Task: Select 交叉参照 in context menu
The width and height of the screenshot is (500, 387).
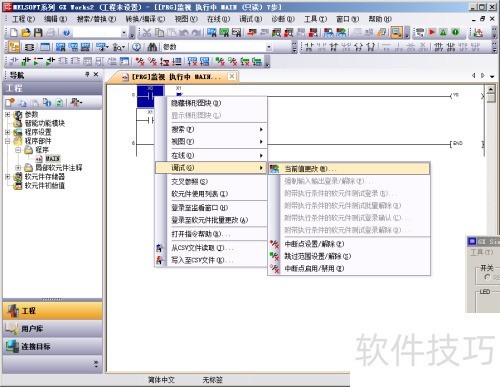Action: 211,182
